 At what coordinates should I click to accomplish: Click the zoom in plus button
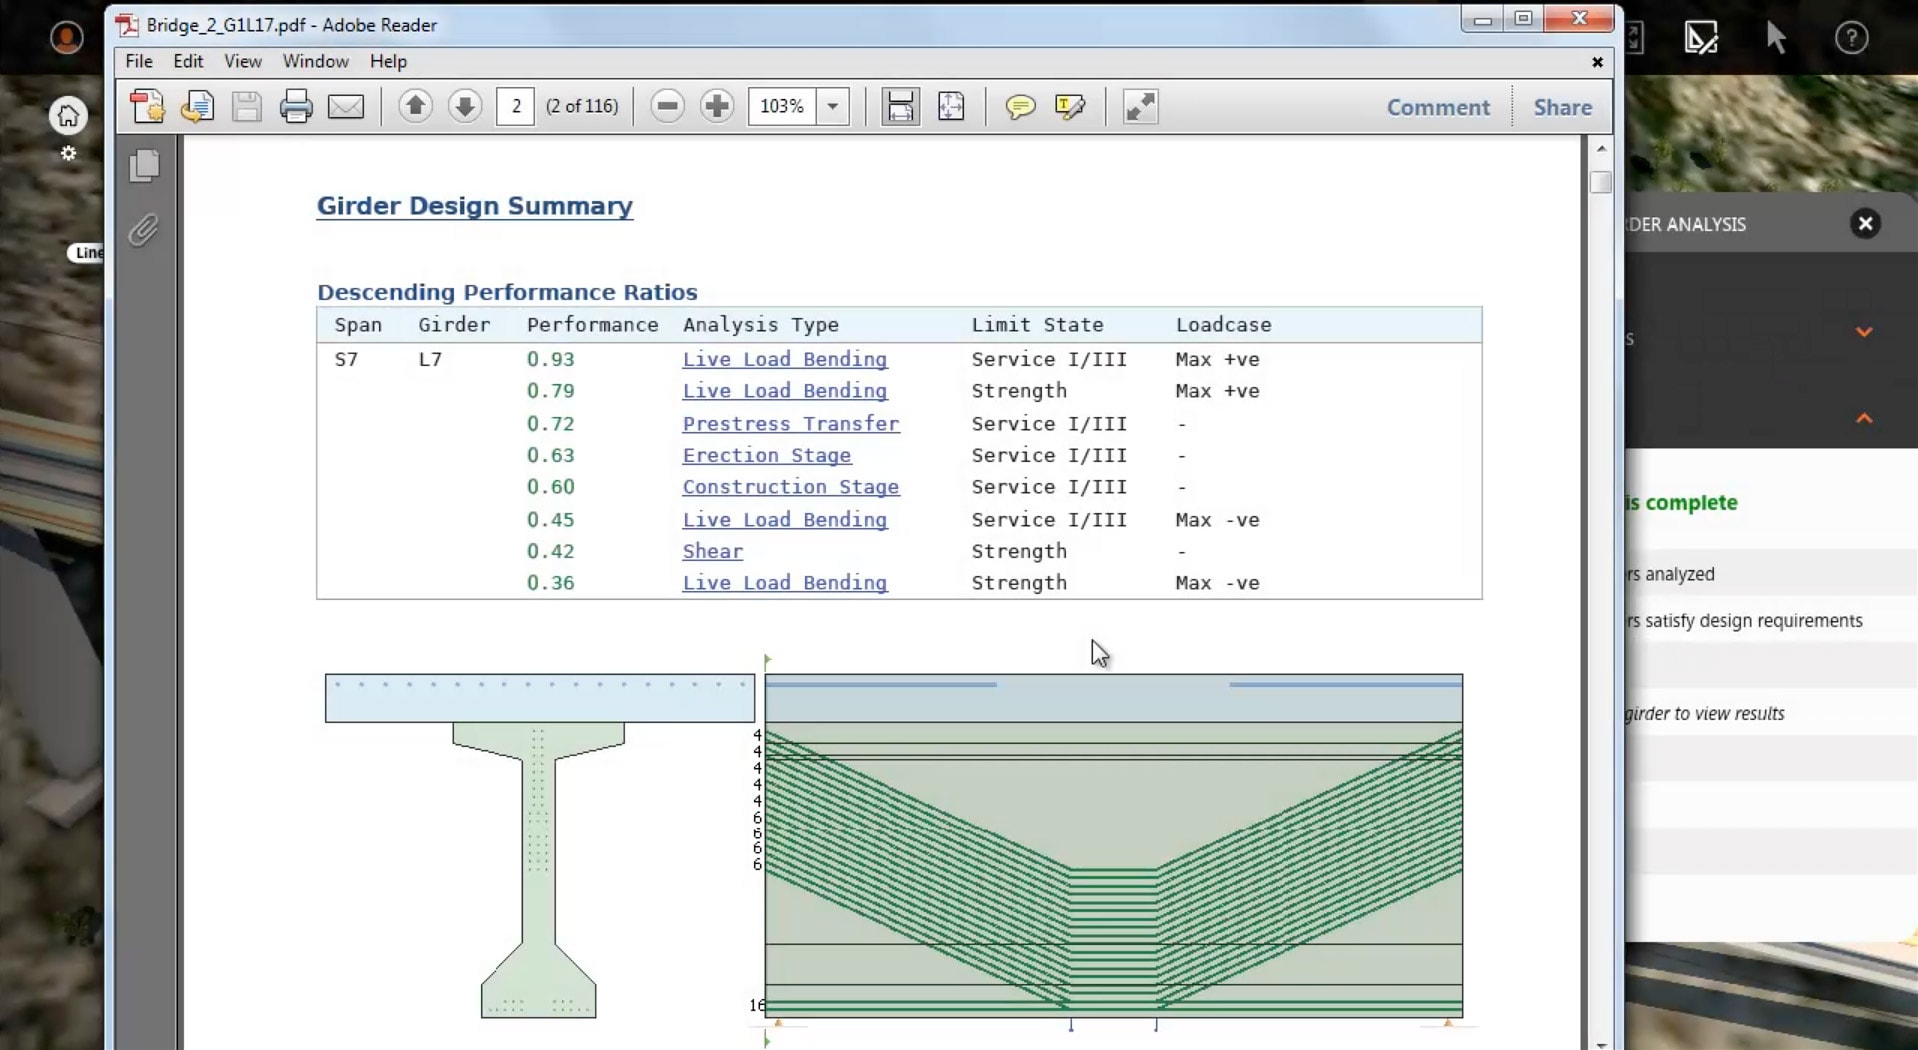click(716, 106)
